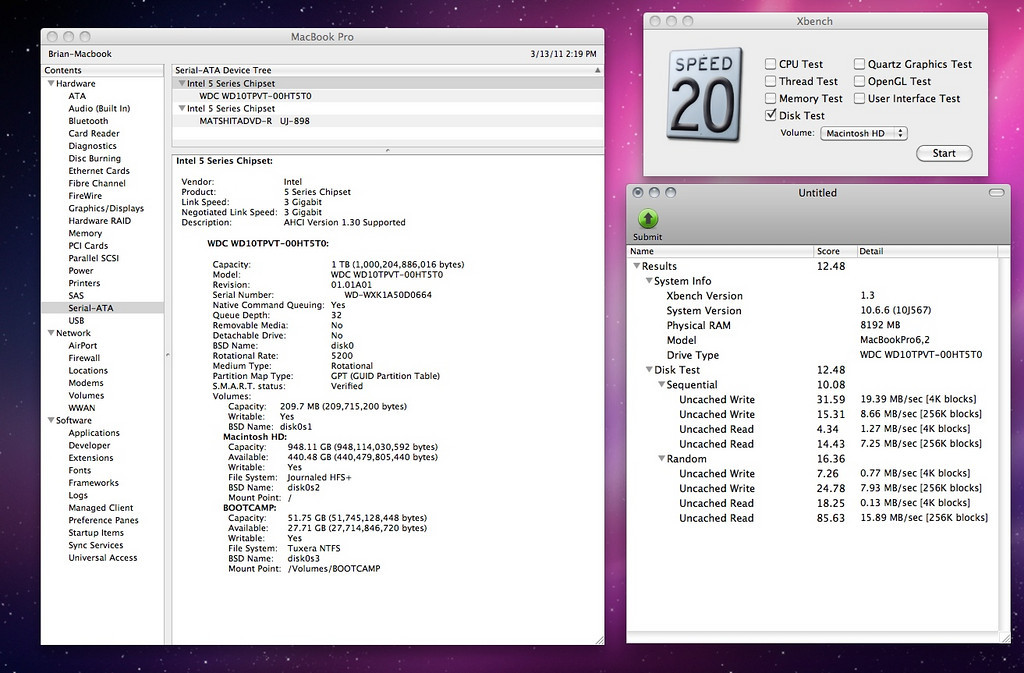Select ATA in the Hardware list
Image resolution: width=1024 pixels, height=673 pixels.
coord(77,96)
